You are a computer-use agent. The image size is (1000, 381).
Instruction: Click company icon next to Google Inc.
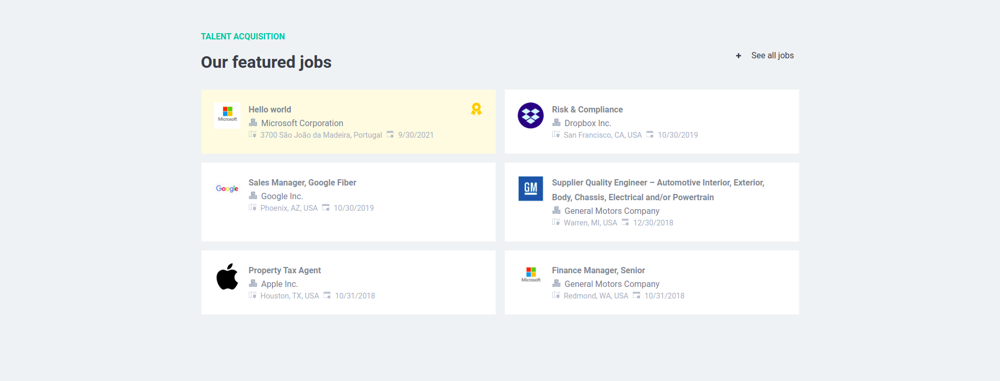(253, 196)
